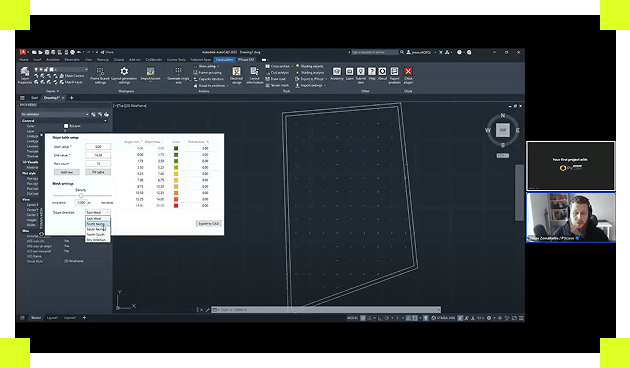Viewport: 630px width, 368px height.
Task: Click Make Current layer button
Action: click(x=72, y=76)
